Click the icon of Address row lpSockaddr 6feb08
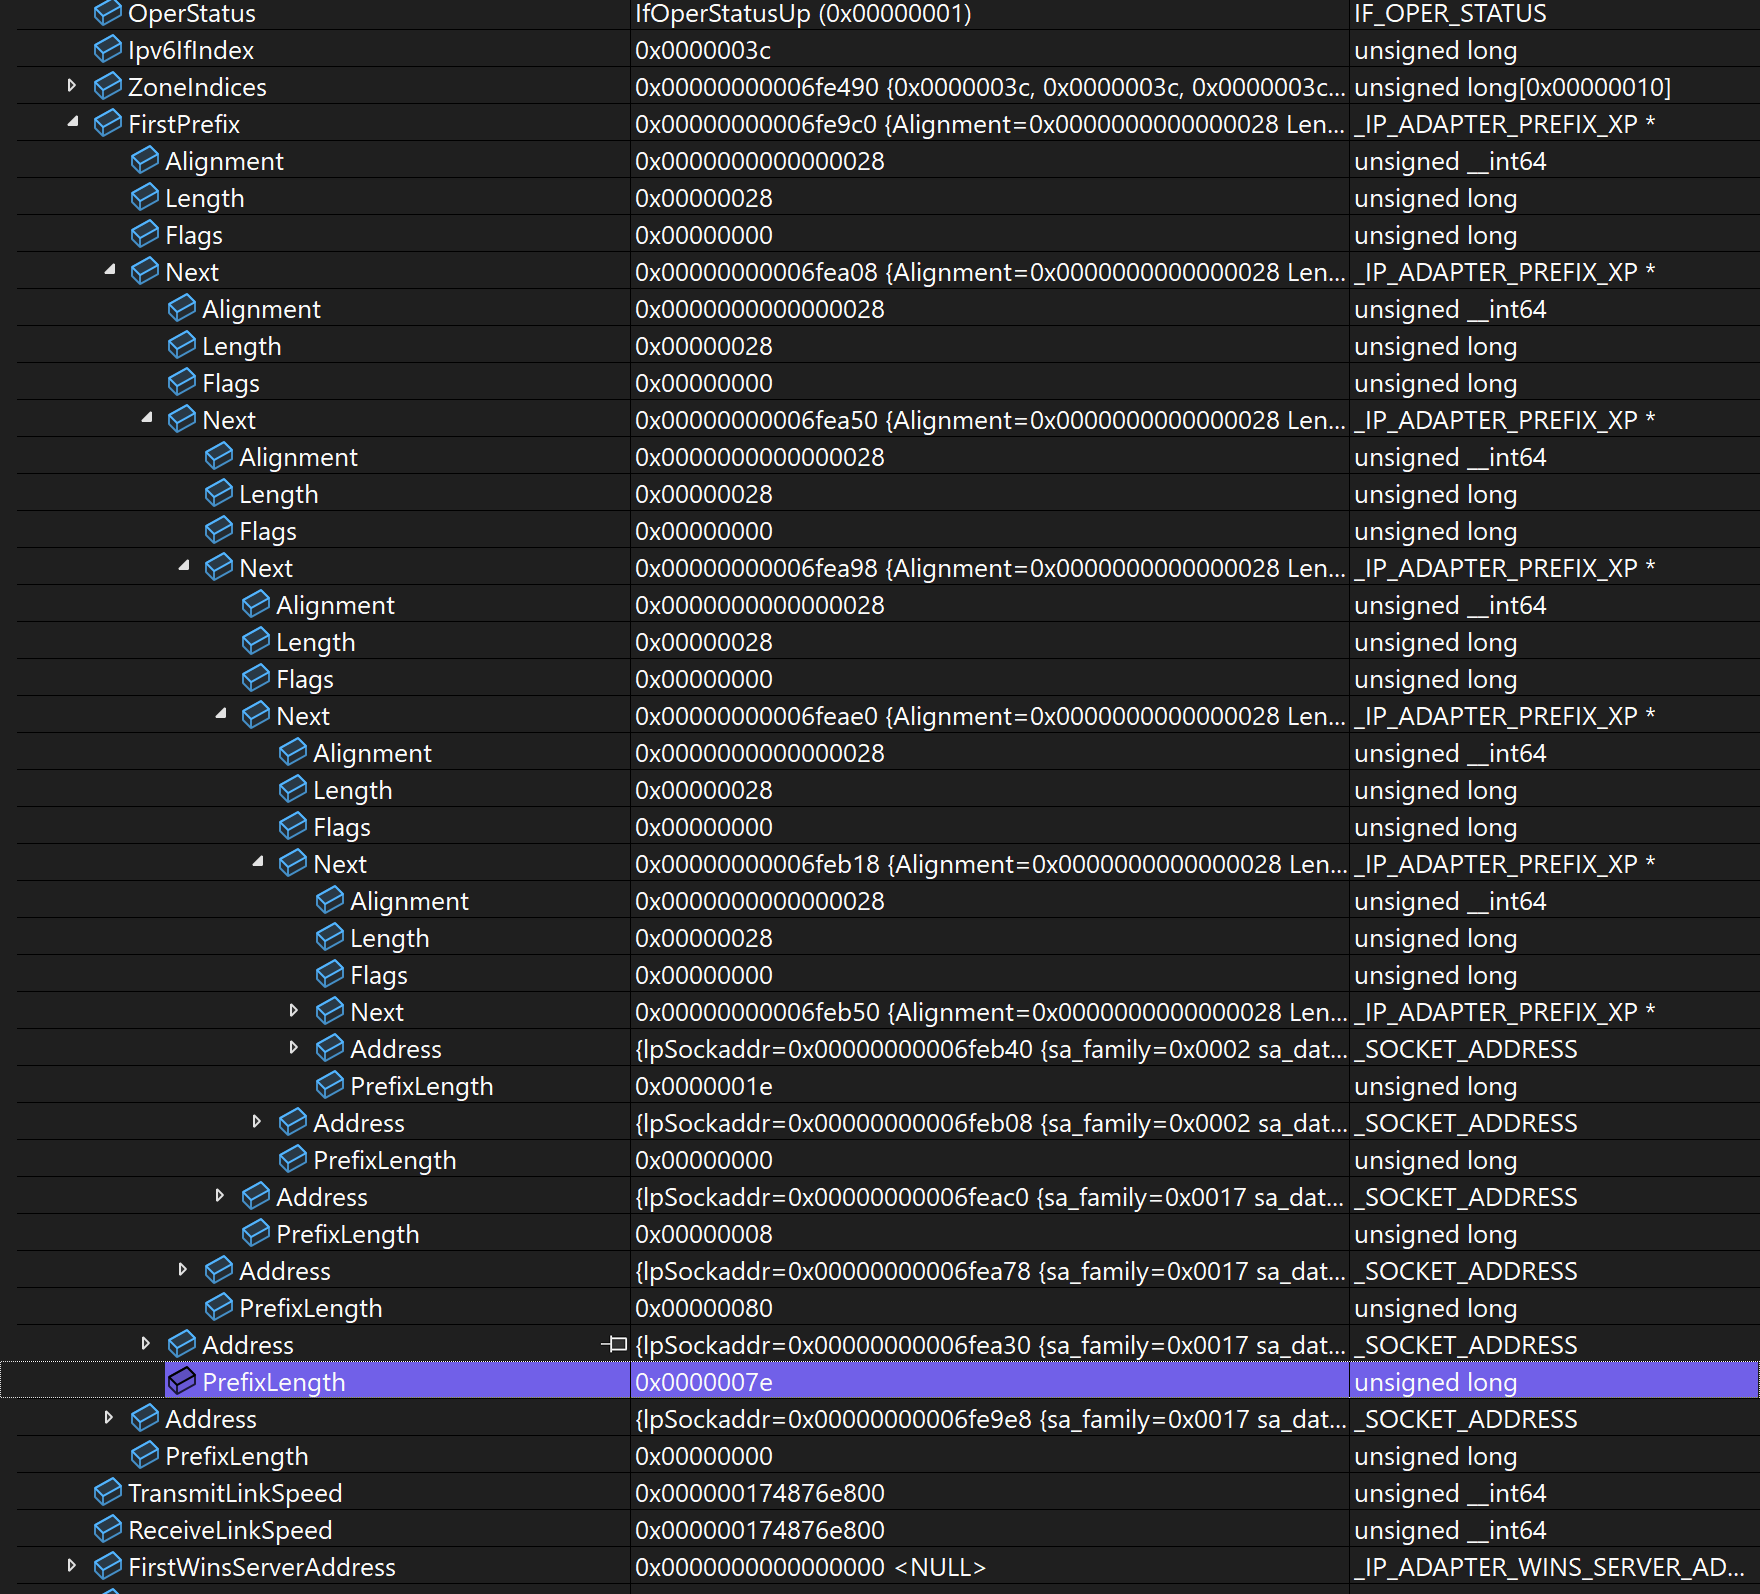 293,1122
